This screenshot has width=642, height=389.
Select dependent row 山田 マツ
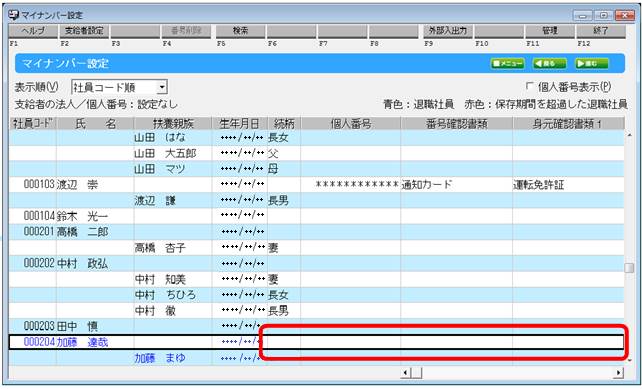point(316,169)
